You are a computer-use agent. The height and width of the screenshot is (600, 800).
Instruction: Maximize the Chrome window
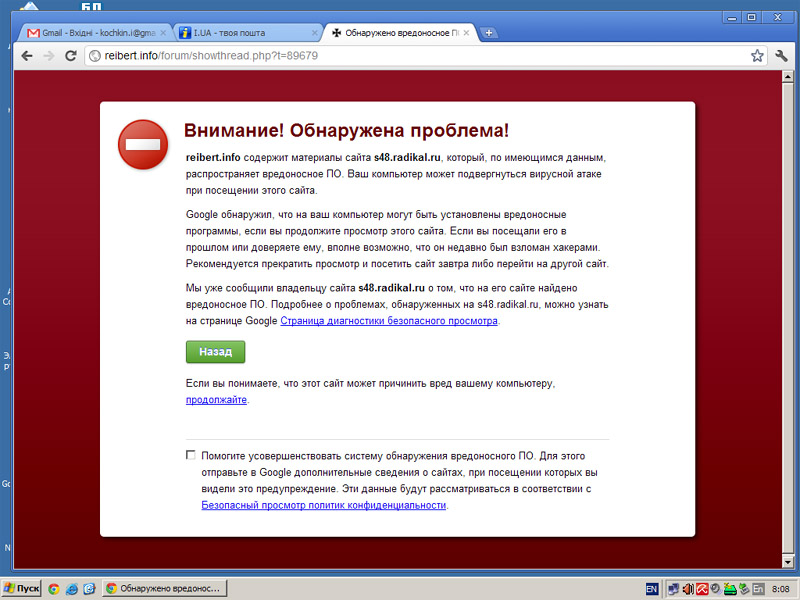(x=751, y=17)
